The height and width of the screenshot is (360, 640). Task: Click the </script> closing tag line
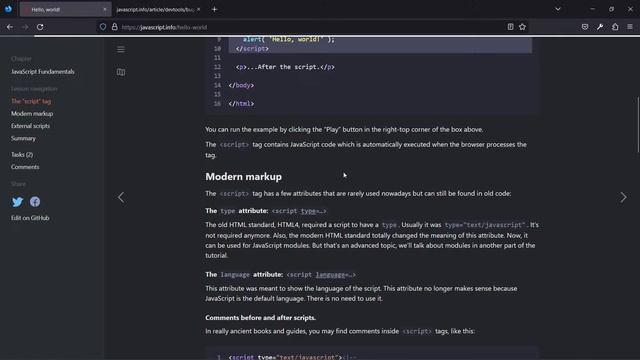(x=252, y=49)
